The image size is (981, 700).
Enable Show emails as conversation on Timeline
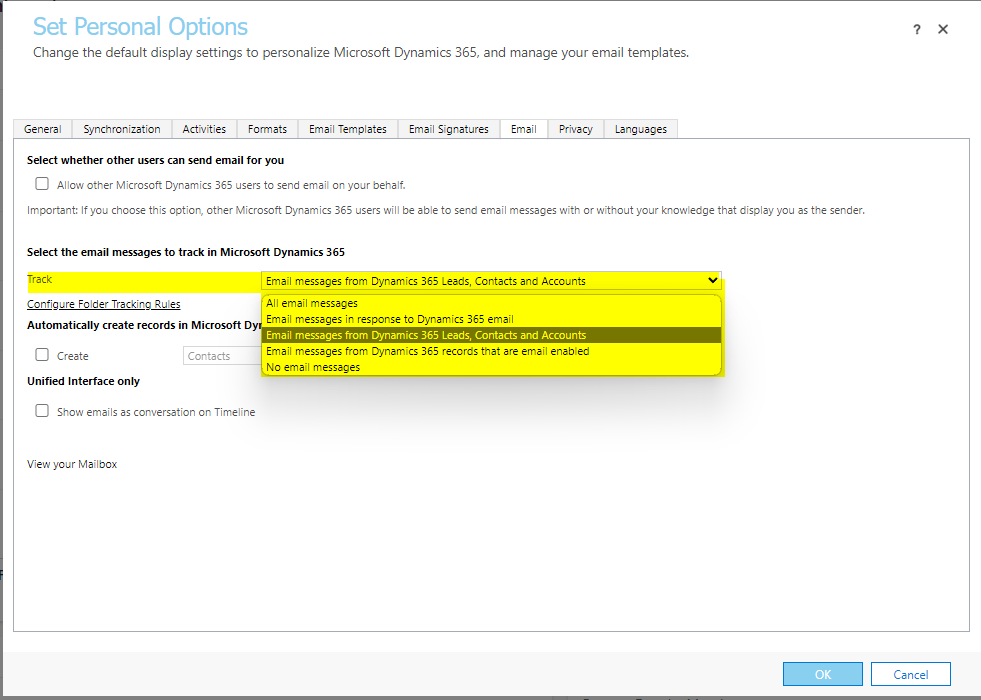pos(42,411)
